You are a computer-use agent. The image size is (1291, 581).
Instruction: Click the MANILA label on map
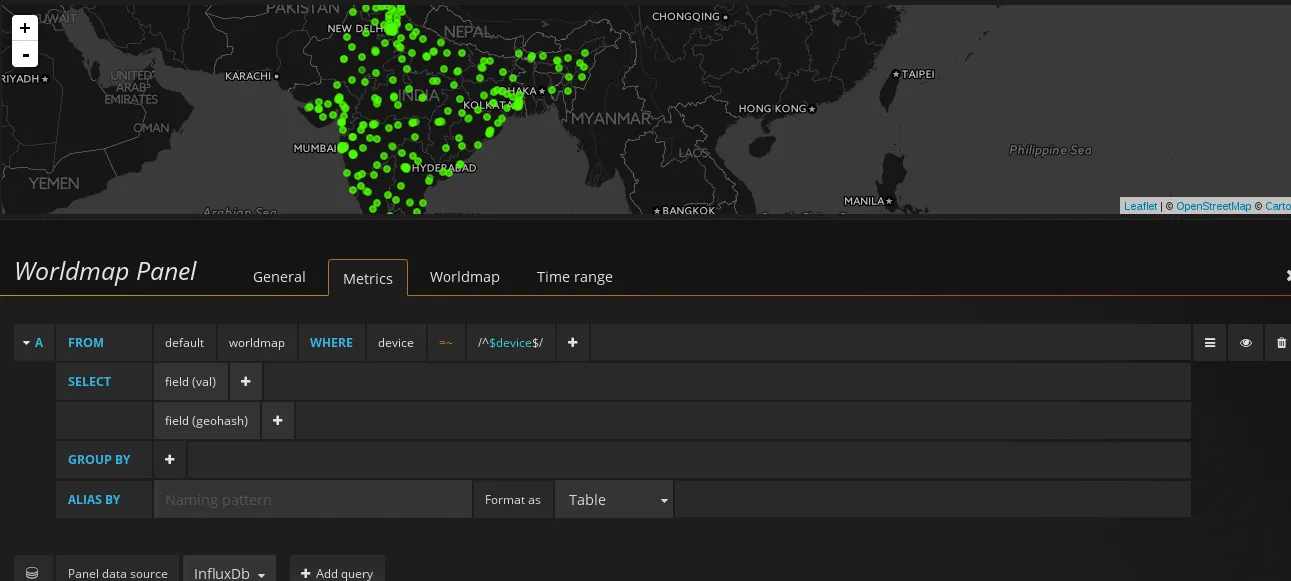(x=864, y=201)
